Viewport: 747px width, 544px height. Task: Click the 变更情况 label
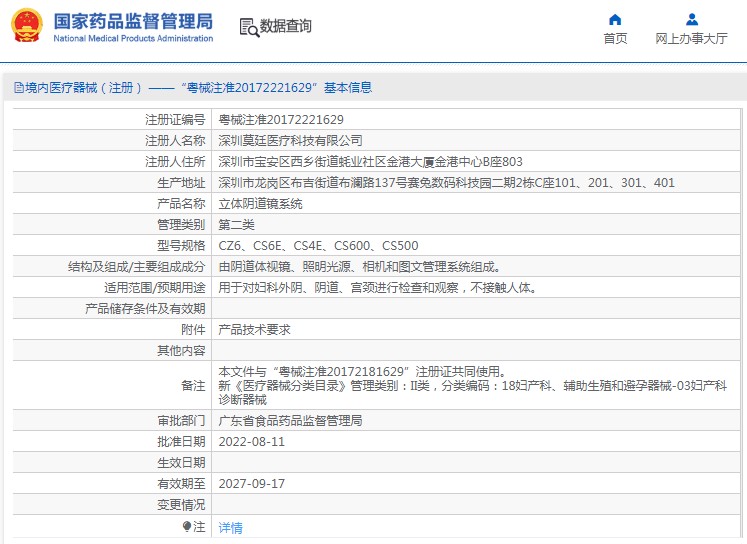(181, 504)
